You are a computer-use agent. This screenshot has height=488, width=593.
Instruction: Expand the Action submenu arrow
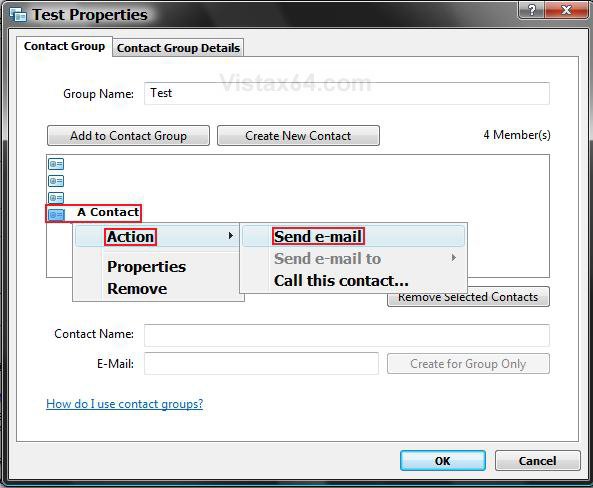pos(230,236)
